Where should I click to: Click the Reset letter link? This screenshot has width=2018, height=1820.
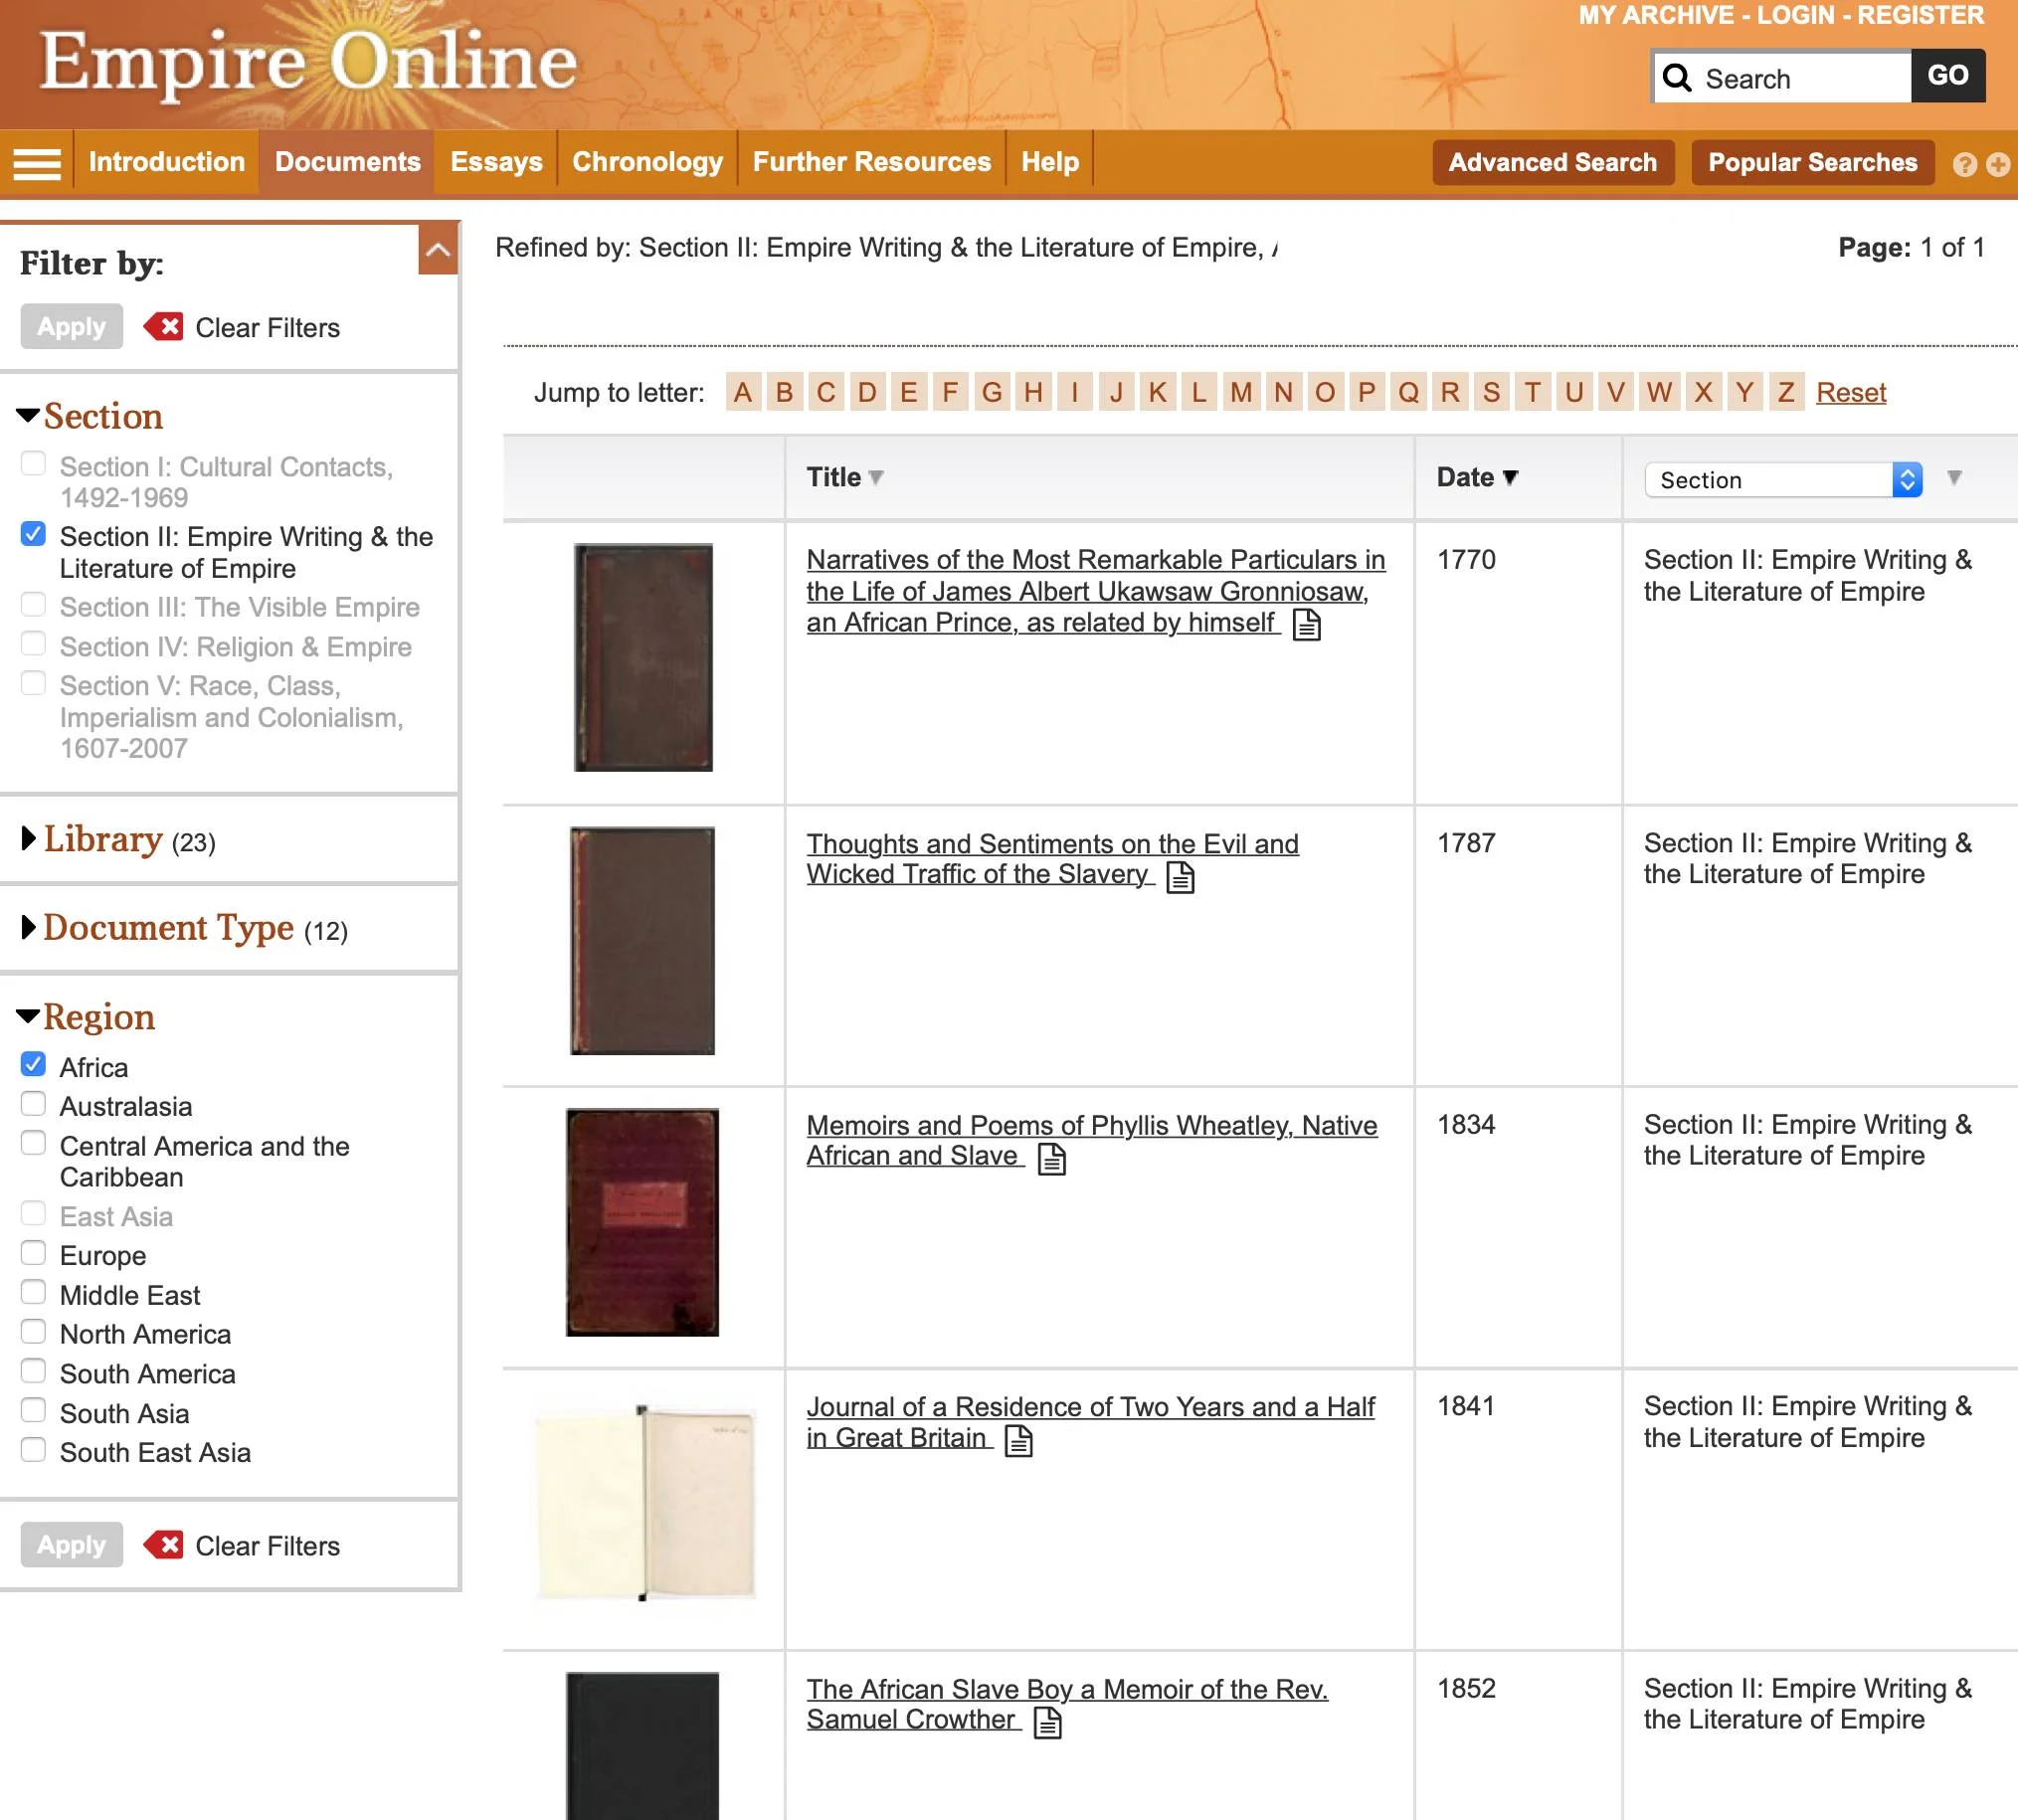[x=1850, y=392]
